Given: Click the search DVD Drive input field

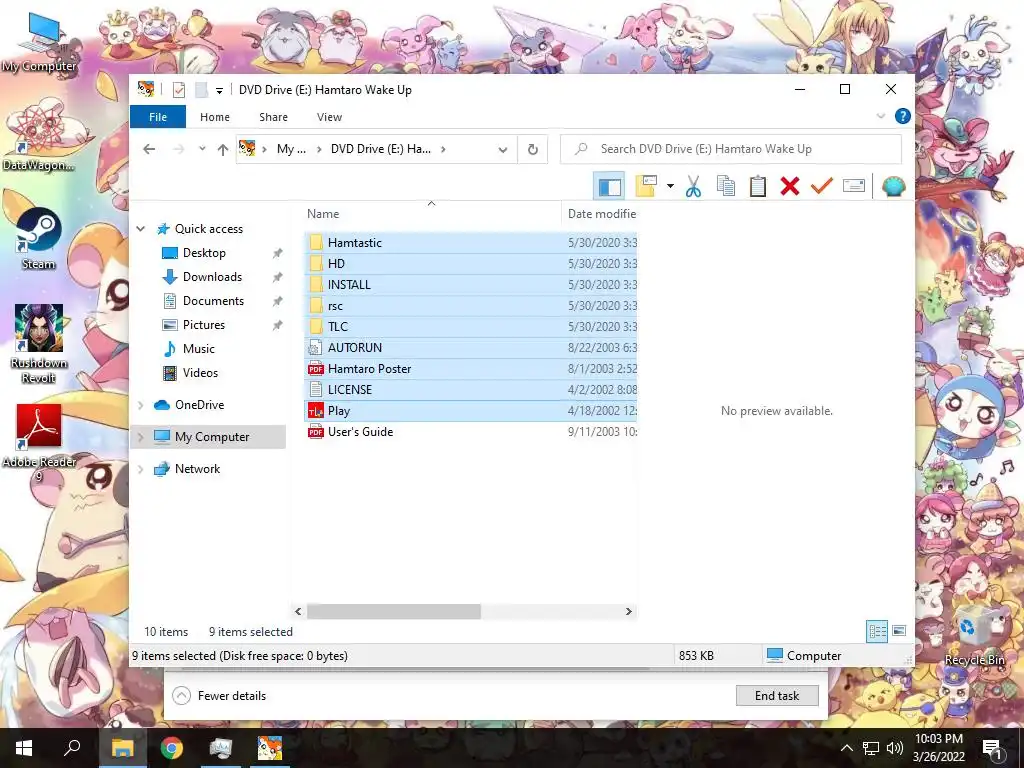Looking at the screenshot, I should (x=731, y=149).
